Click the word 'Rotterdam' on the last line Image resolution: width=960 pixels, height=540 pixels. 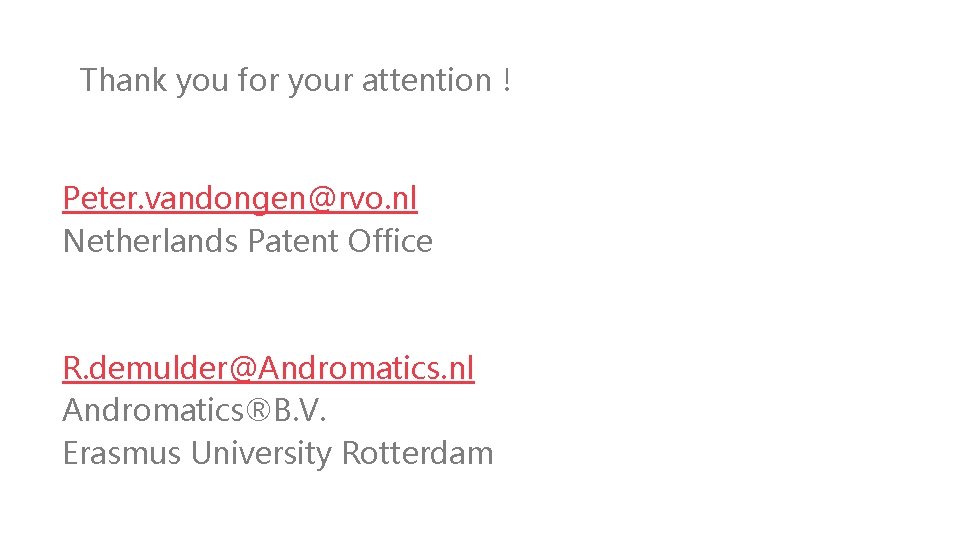tap(417, 453)
